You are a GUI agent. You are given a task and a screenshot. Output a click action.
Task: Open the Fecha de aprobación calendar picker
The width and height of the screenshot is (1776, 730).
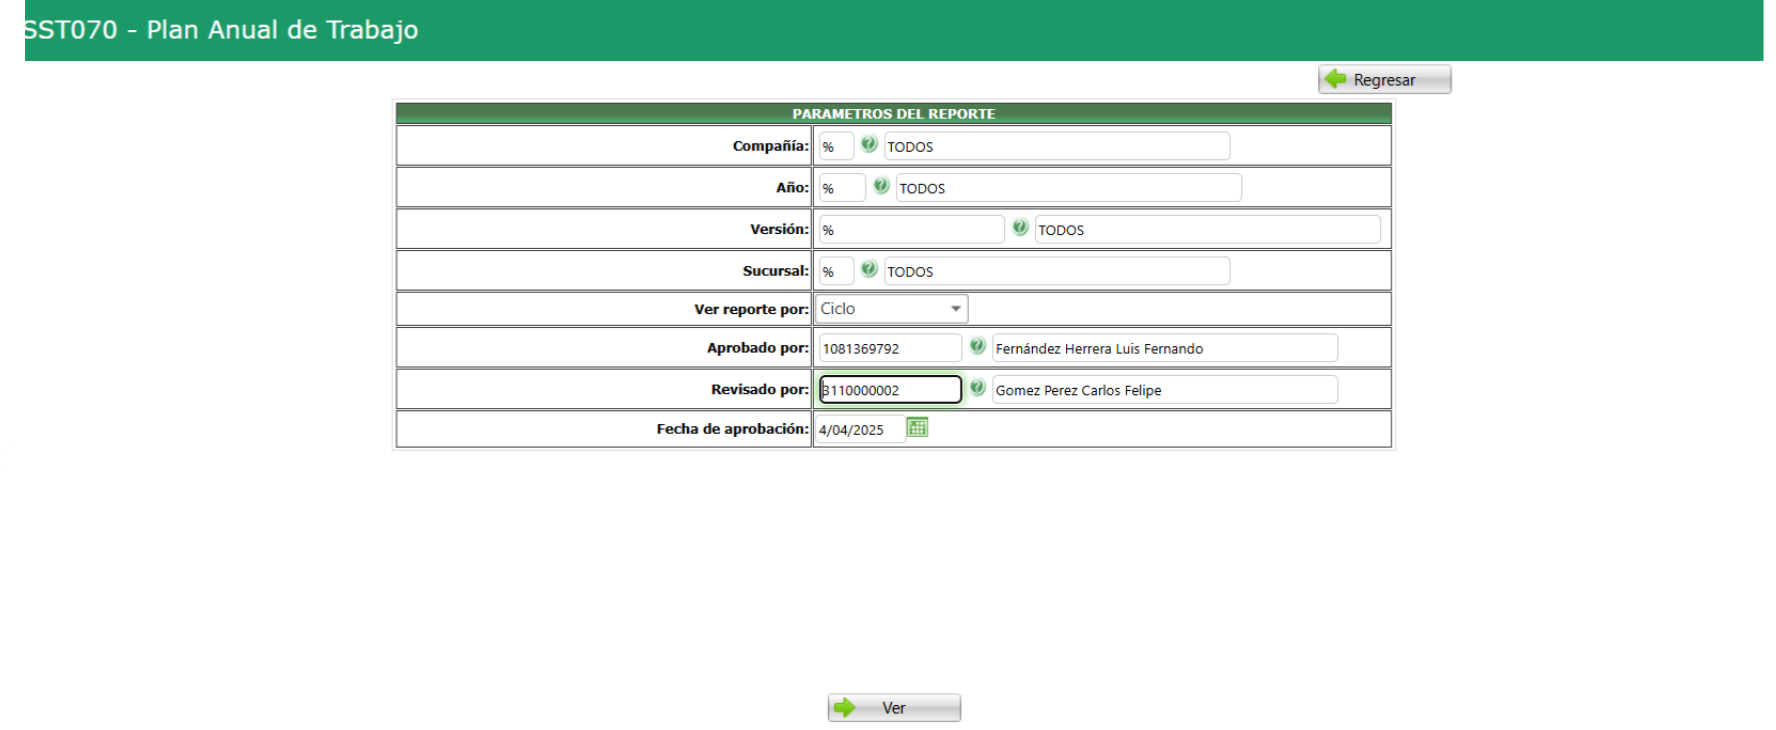(917, 428)
